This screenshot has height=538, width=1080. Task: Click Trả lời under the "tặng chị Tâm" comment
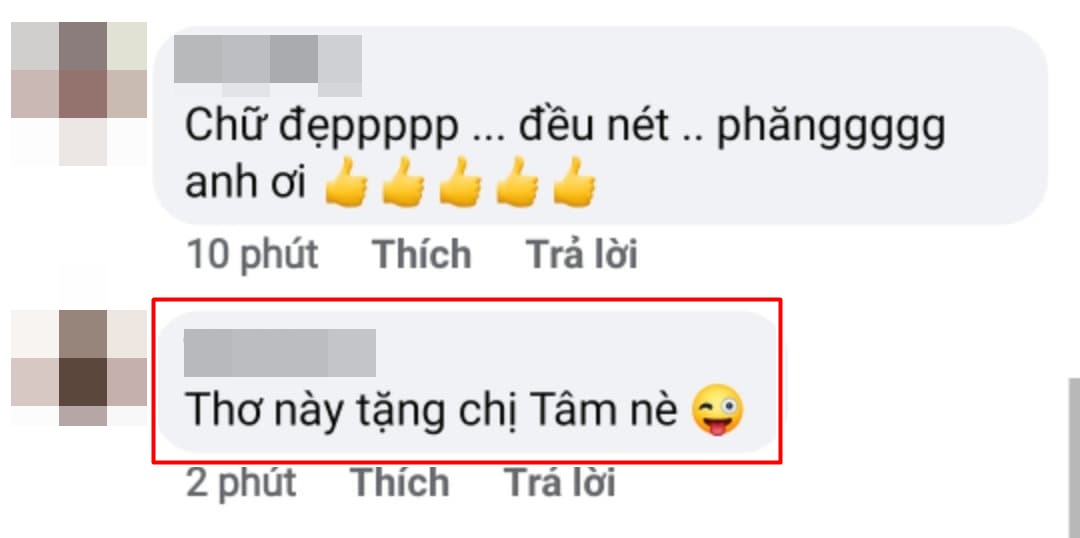[559, 482]
